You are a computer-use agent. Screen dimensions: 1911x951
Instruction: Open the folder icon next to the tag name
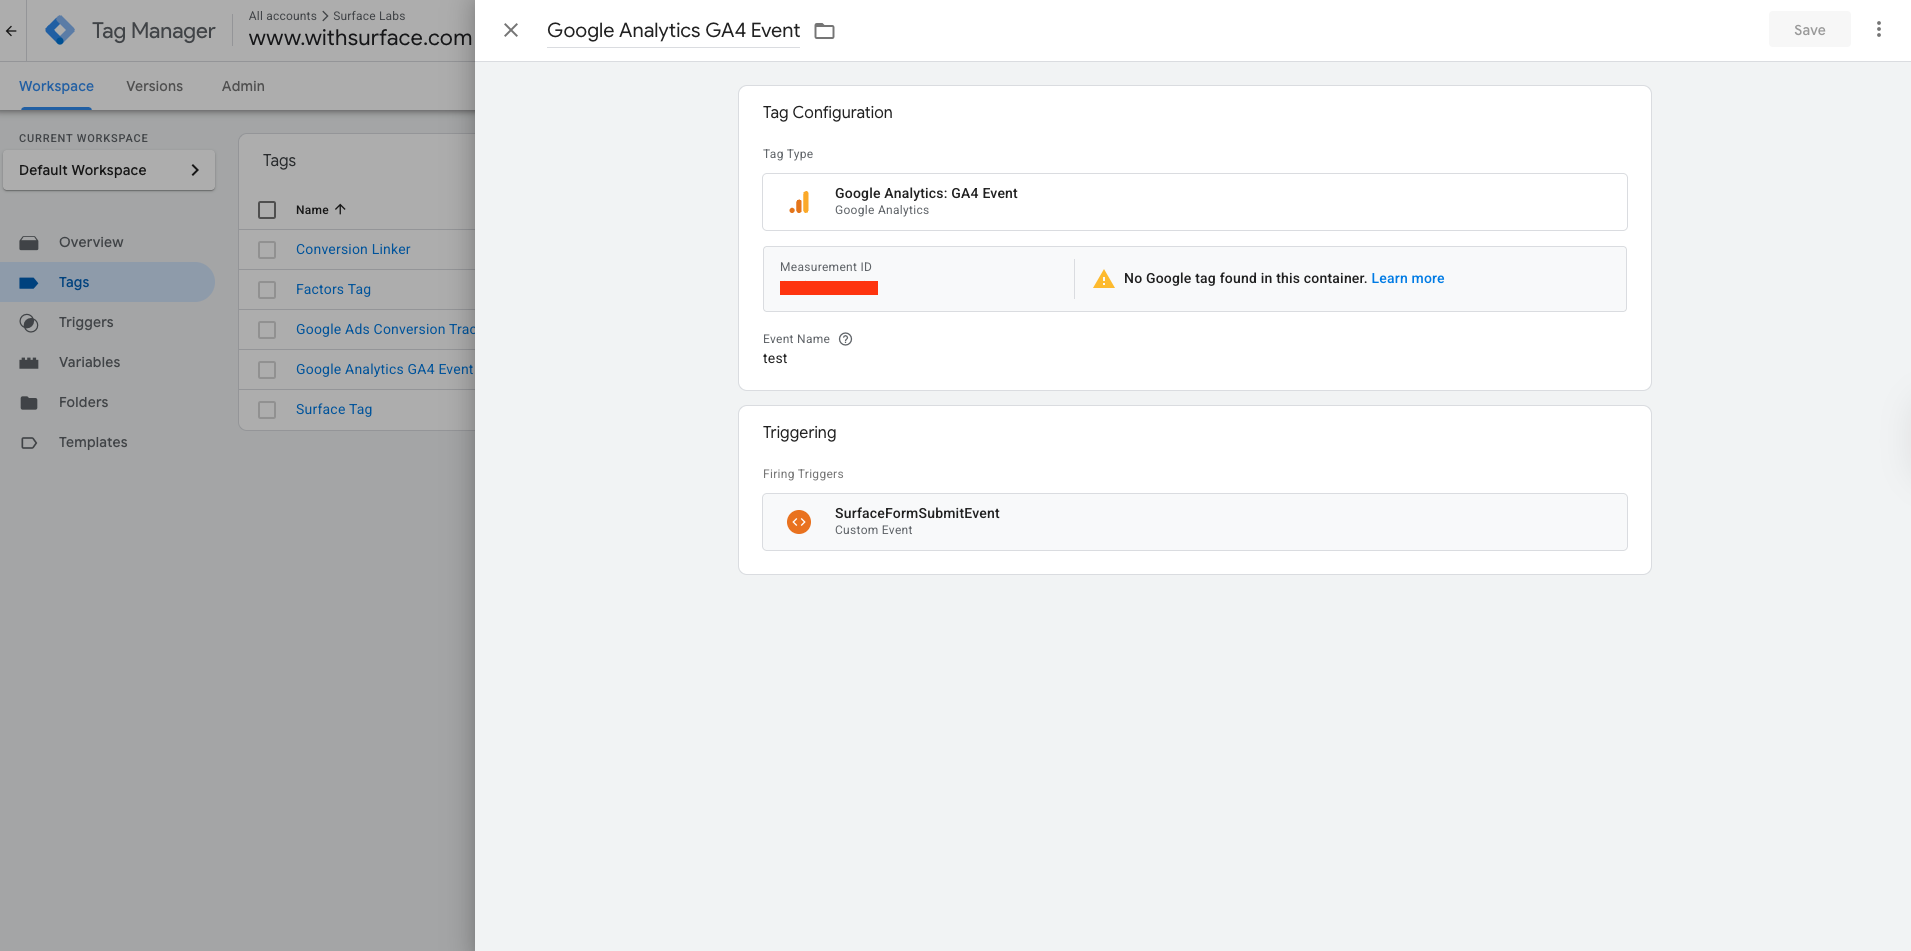coord(824,31)
